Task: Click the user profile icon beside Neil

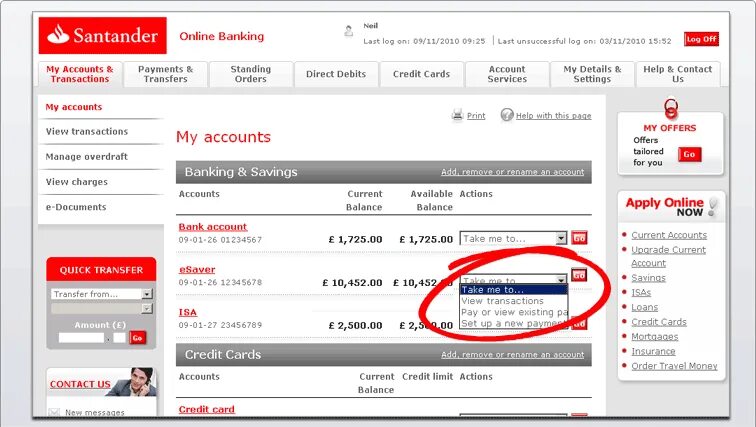Action: (x=349, y=31)
